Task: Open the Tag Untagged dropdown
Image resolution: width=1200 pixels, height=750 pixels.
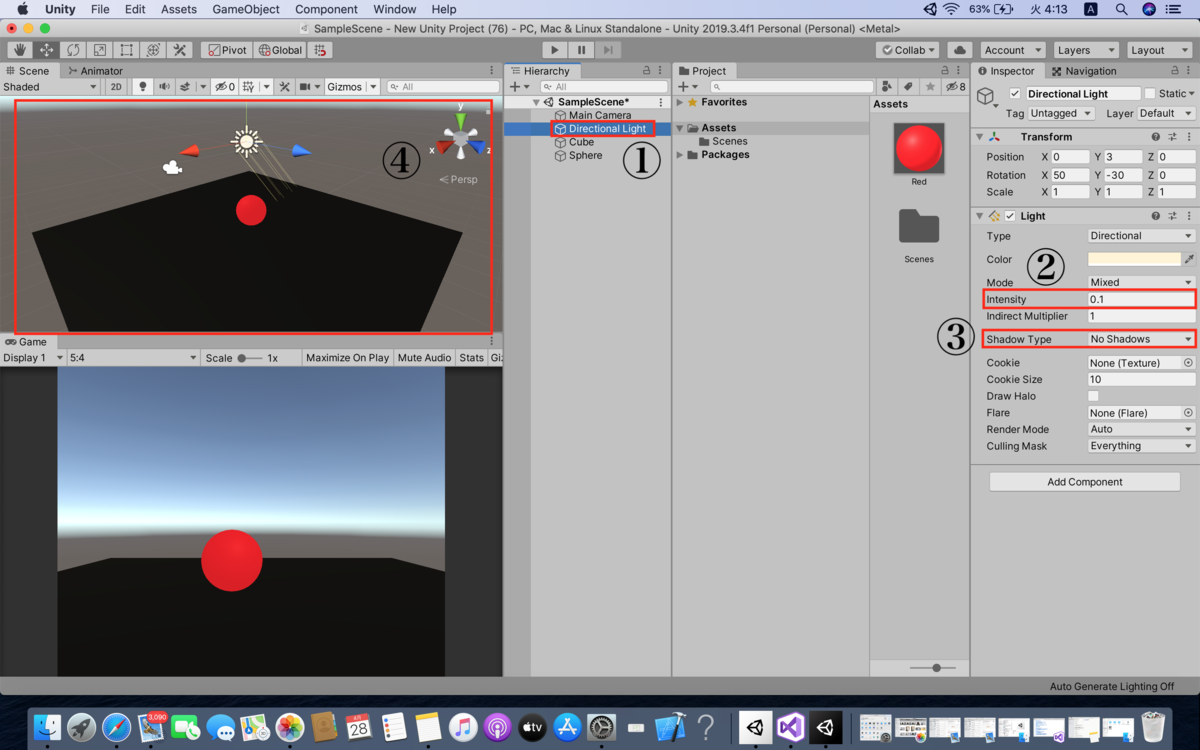Action: (x=1060, y=114)
